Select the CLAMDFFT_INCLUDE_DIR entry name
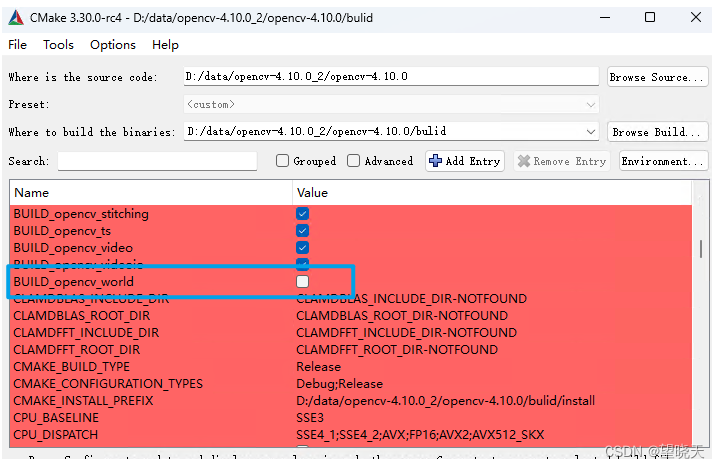 86,333
